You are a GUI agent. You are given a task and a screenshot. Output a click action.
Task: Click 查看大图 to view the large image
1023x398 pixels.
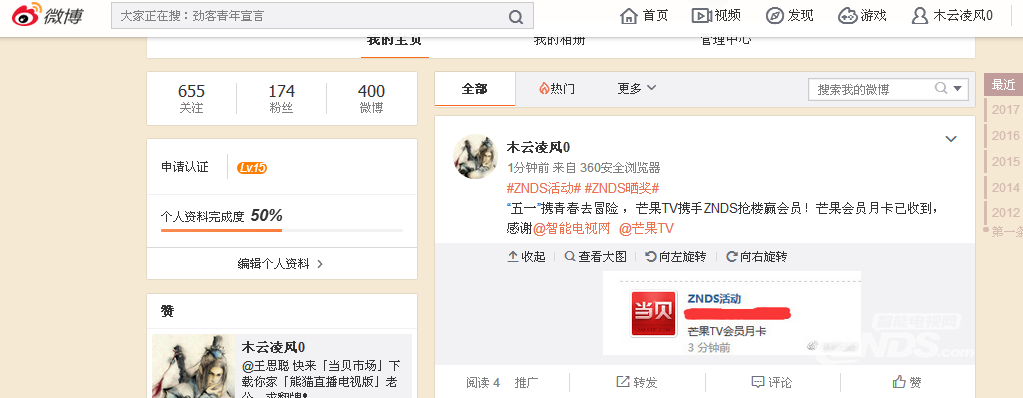point(596,257)
